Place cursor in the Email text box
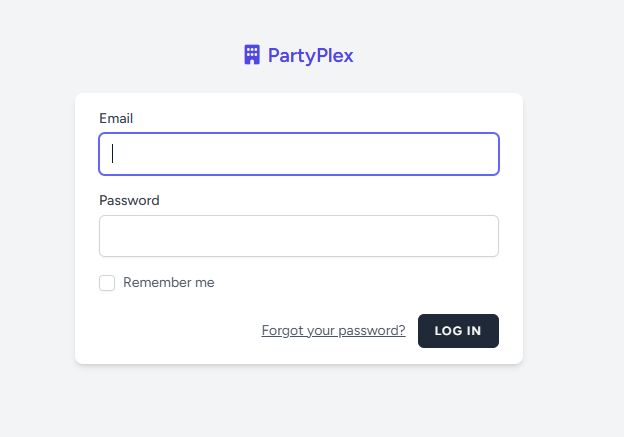The width and height of the screenshot is (624, 437). 298,154
